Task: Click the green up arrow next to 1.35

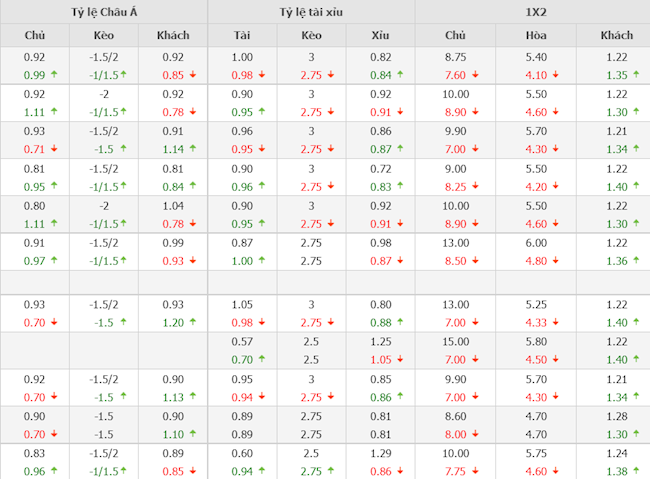Action: pyautogui.click(x=638, y=75)
